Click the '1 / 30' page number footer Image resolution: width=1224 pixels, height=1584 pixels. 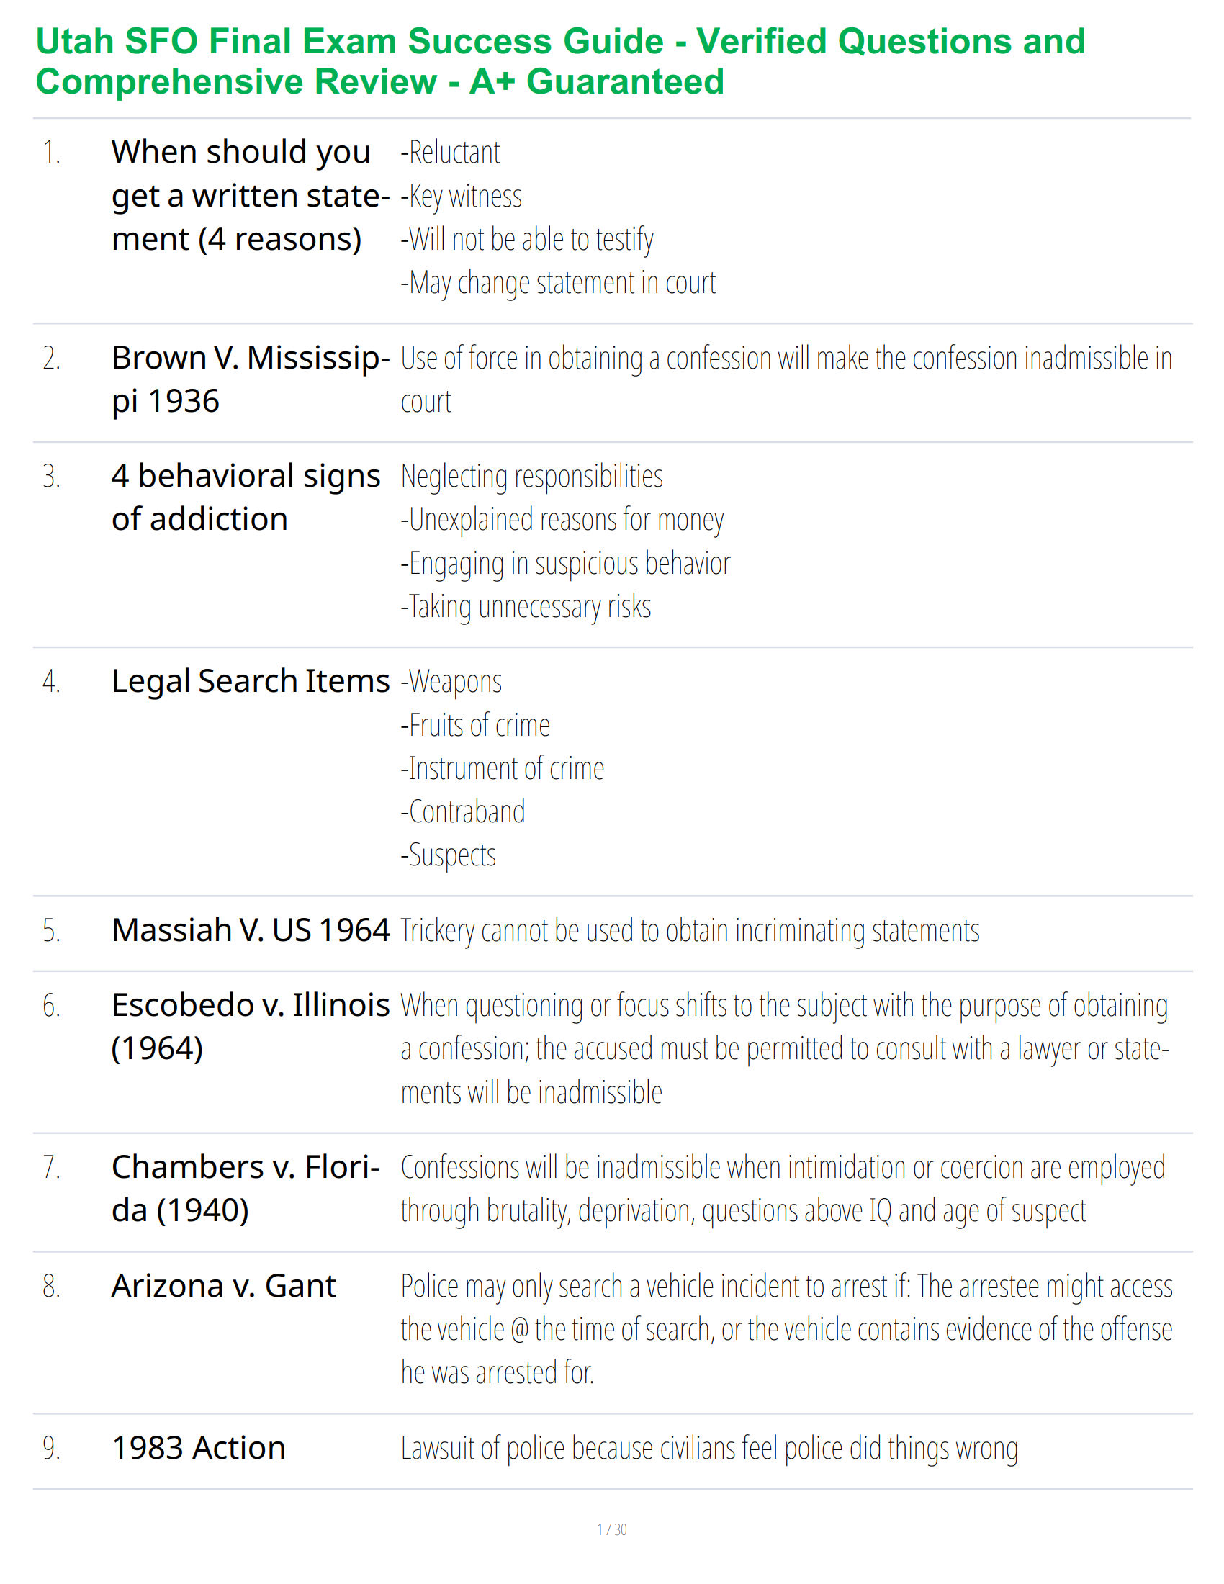click(612, 1529)
